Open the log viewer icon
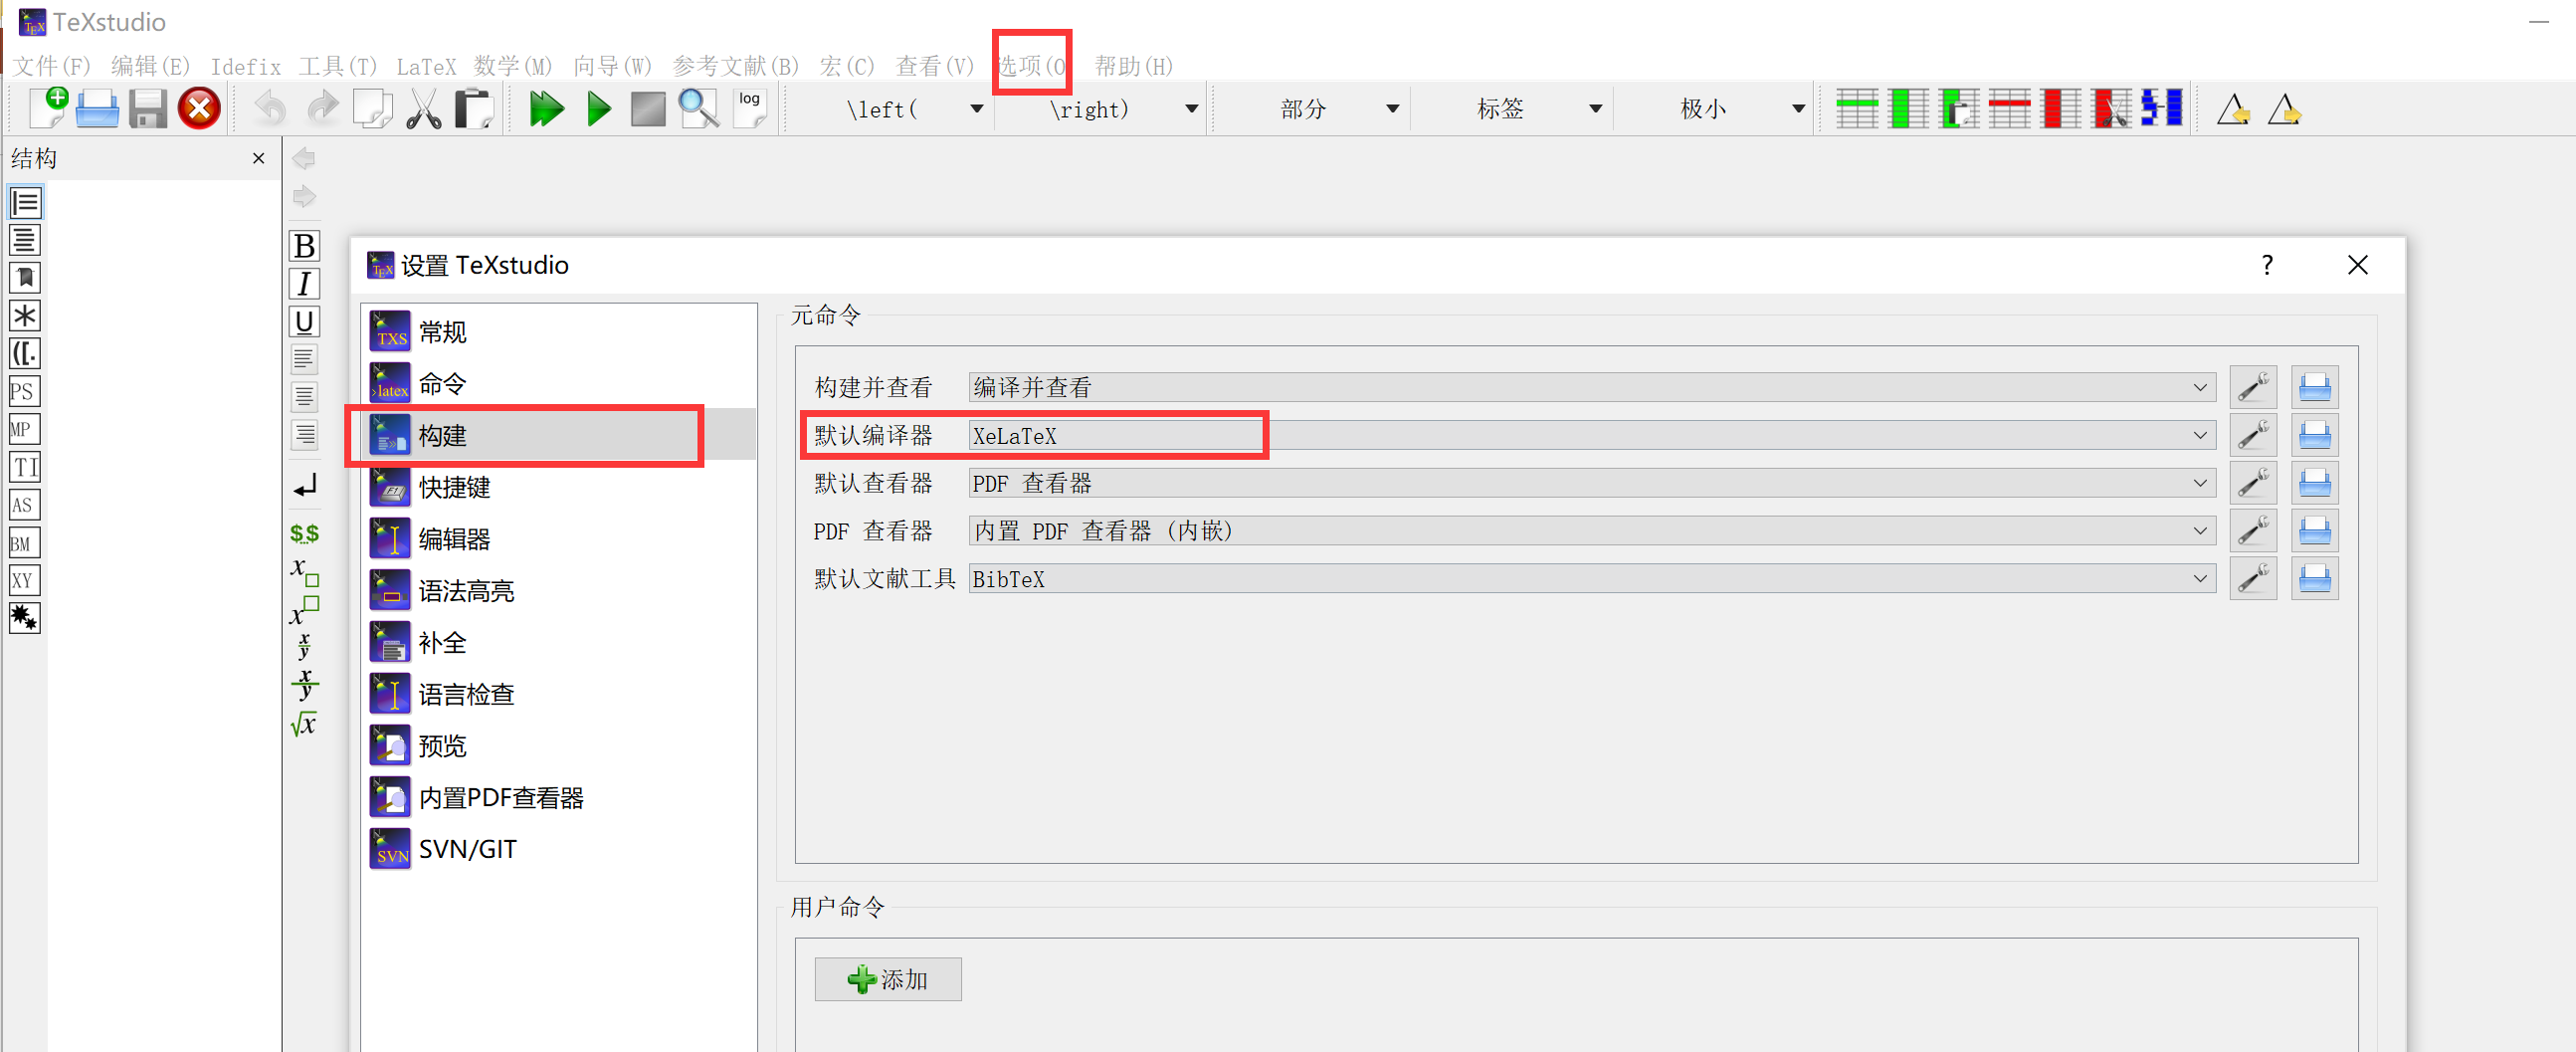Image resolution: width=2576 pixels, height=1052 pixels. 749,108
